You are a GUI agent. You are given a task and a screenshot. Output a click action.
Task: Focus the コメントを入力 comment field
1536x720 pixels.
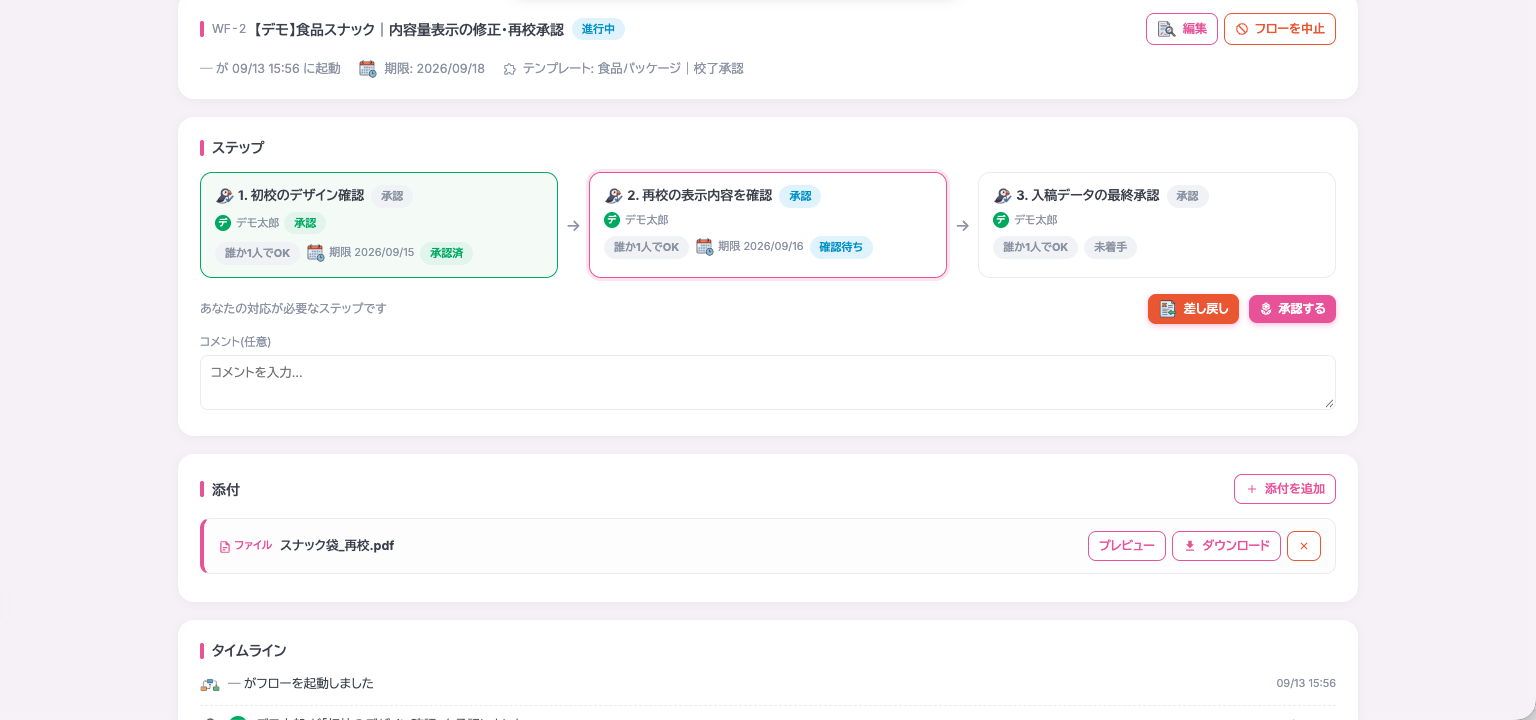pyautogui.click(x=768, y=382)
